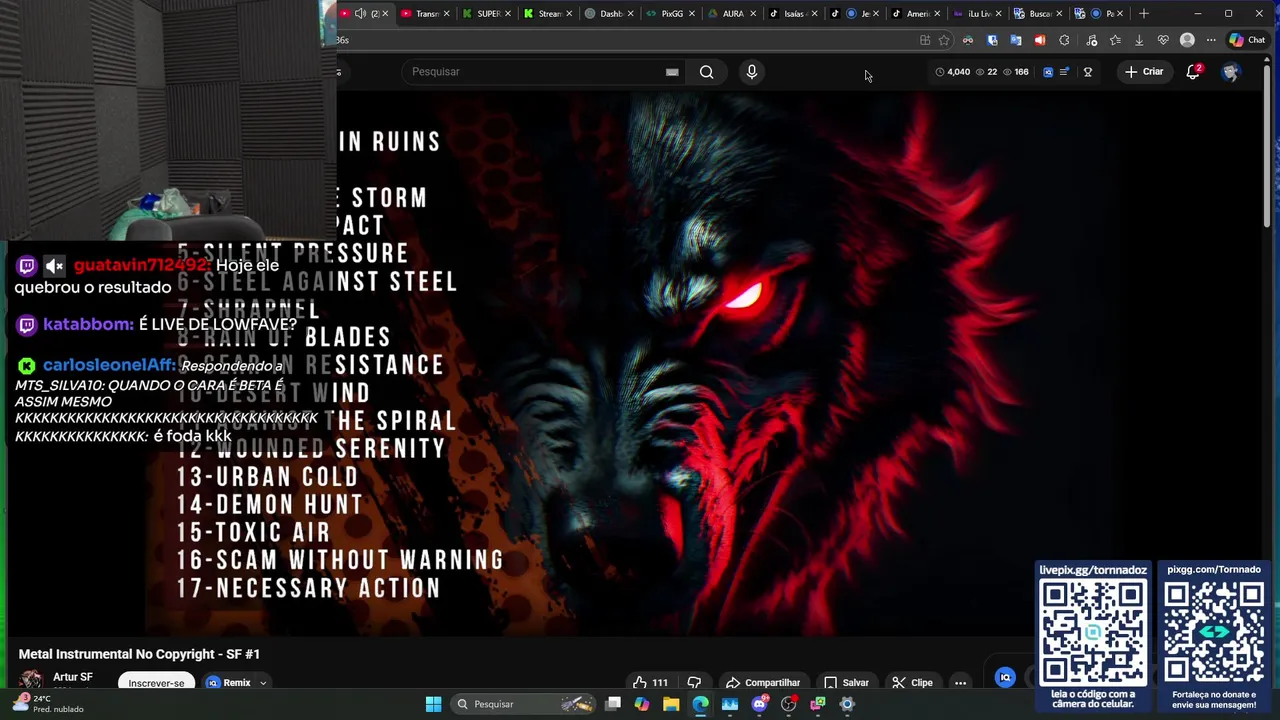
Task: Click chat username katabbom
Action: pos(88,325)
